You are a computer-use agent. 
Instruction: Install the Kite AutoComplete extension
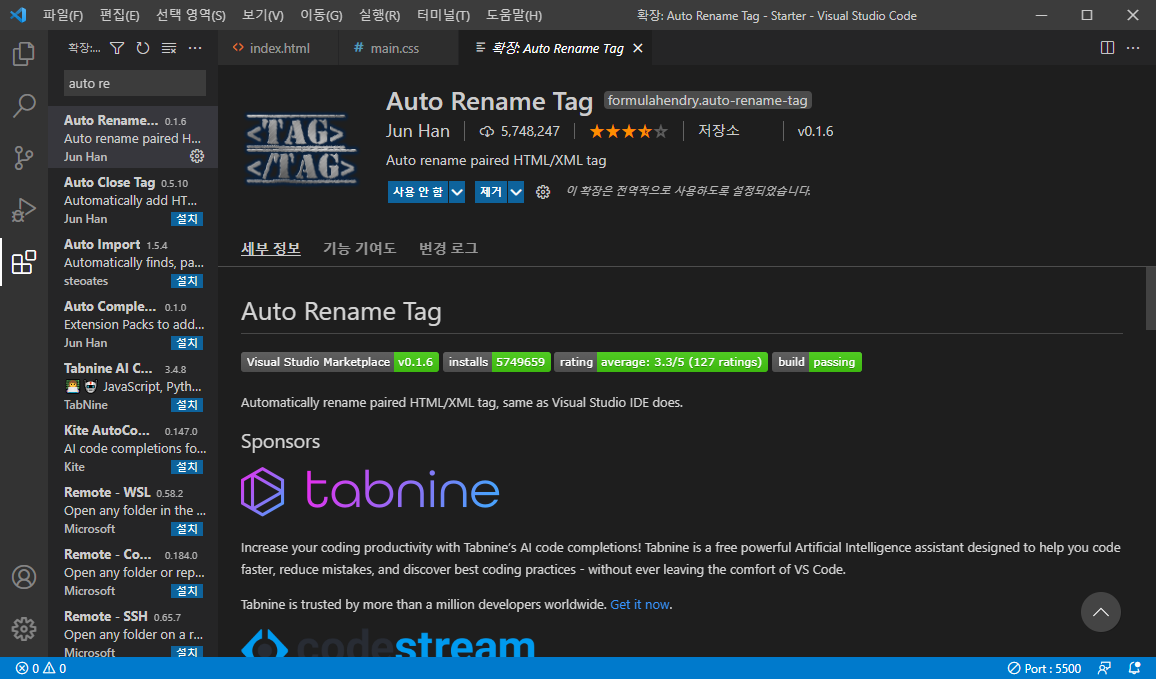click(187, 467)
